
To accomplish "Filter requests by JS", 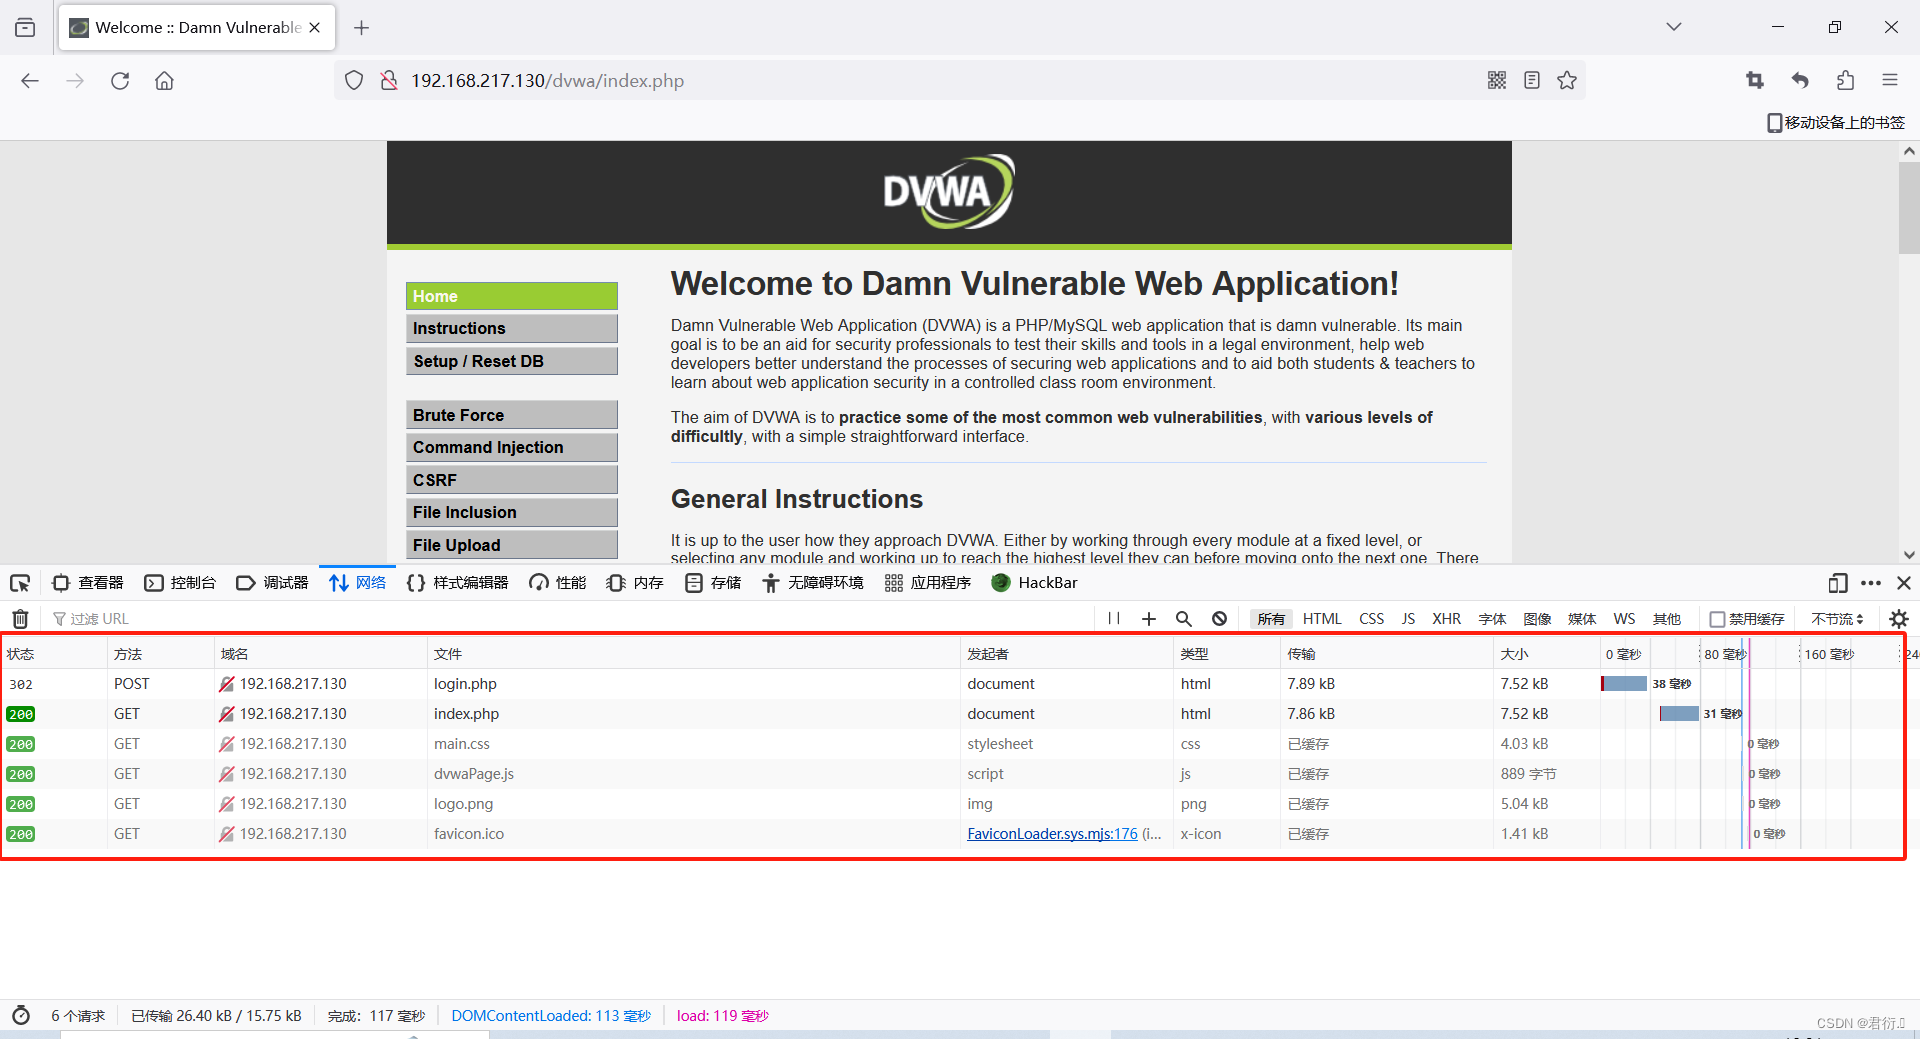I will (x=1408, y=619).
